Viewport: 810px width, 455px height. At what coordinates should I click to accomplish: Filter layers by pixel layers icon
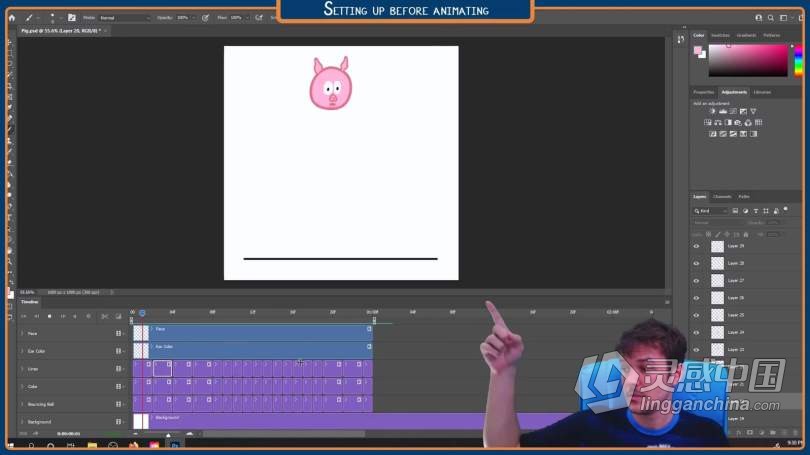coord(735,211)
